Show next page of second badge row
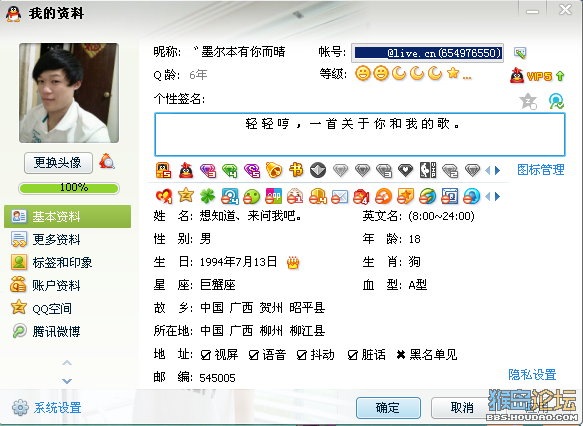 (x=497, y=196)
